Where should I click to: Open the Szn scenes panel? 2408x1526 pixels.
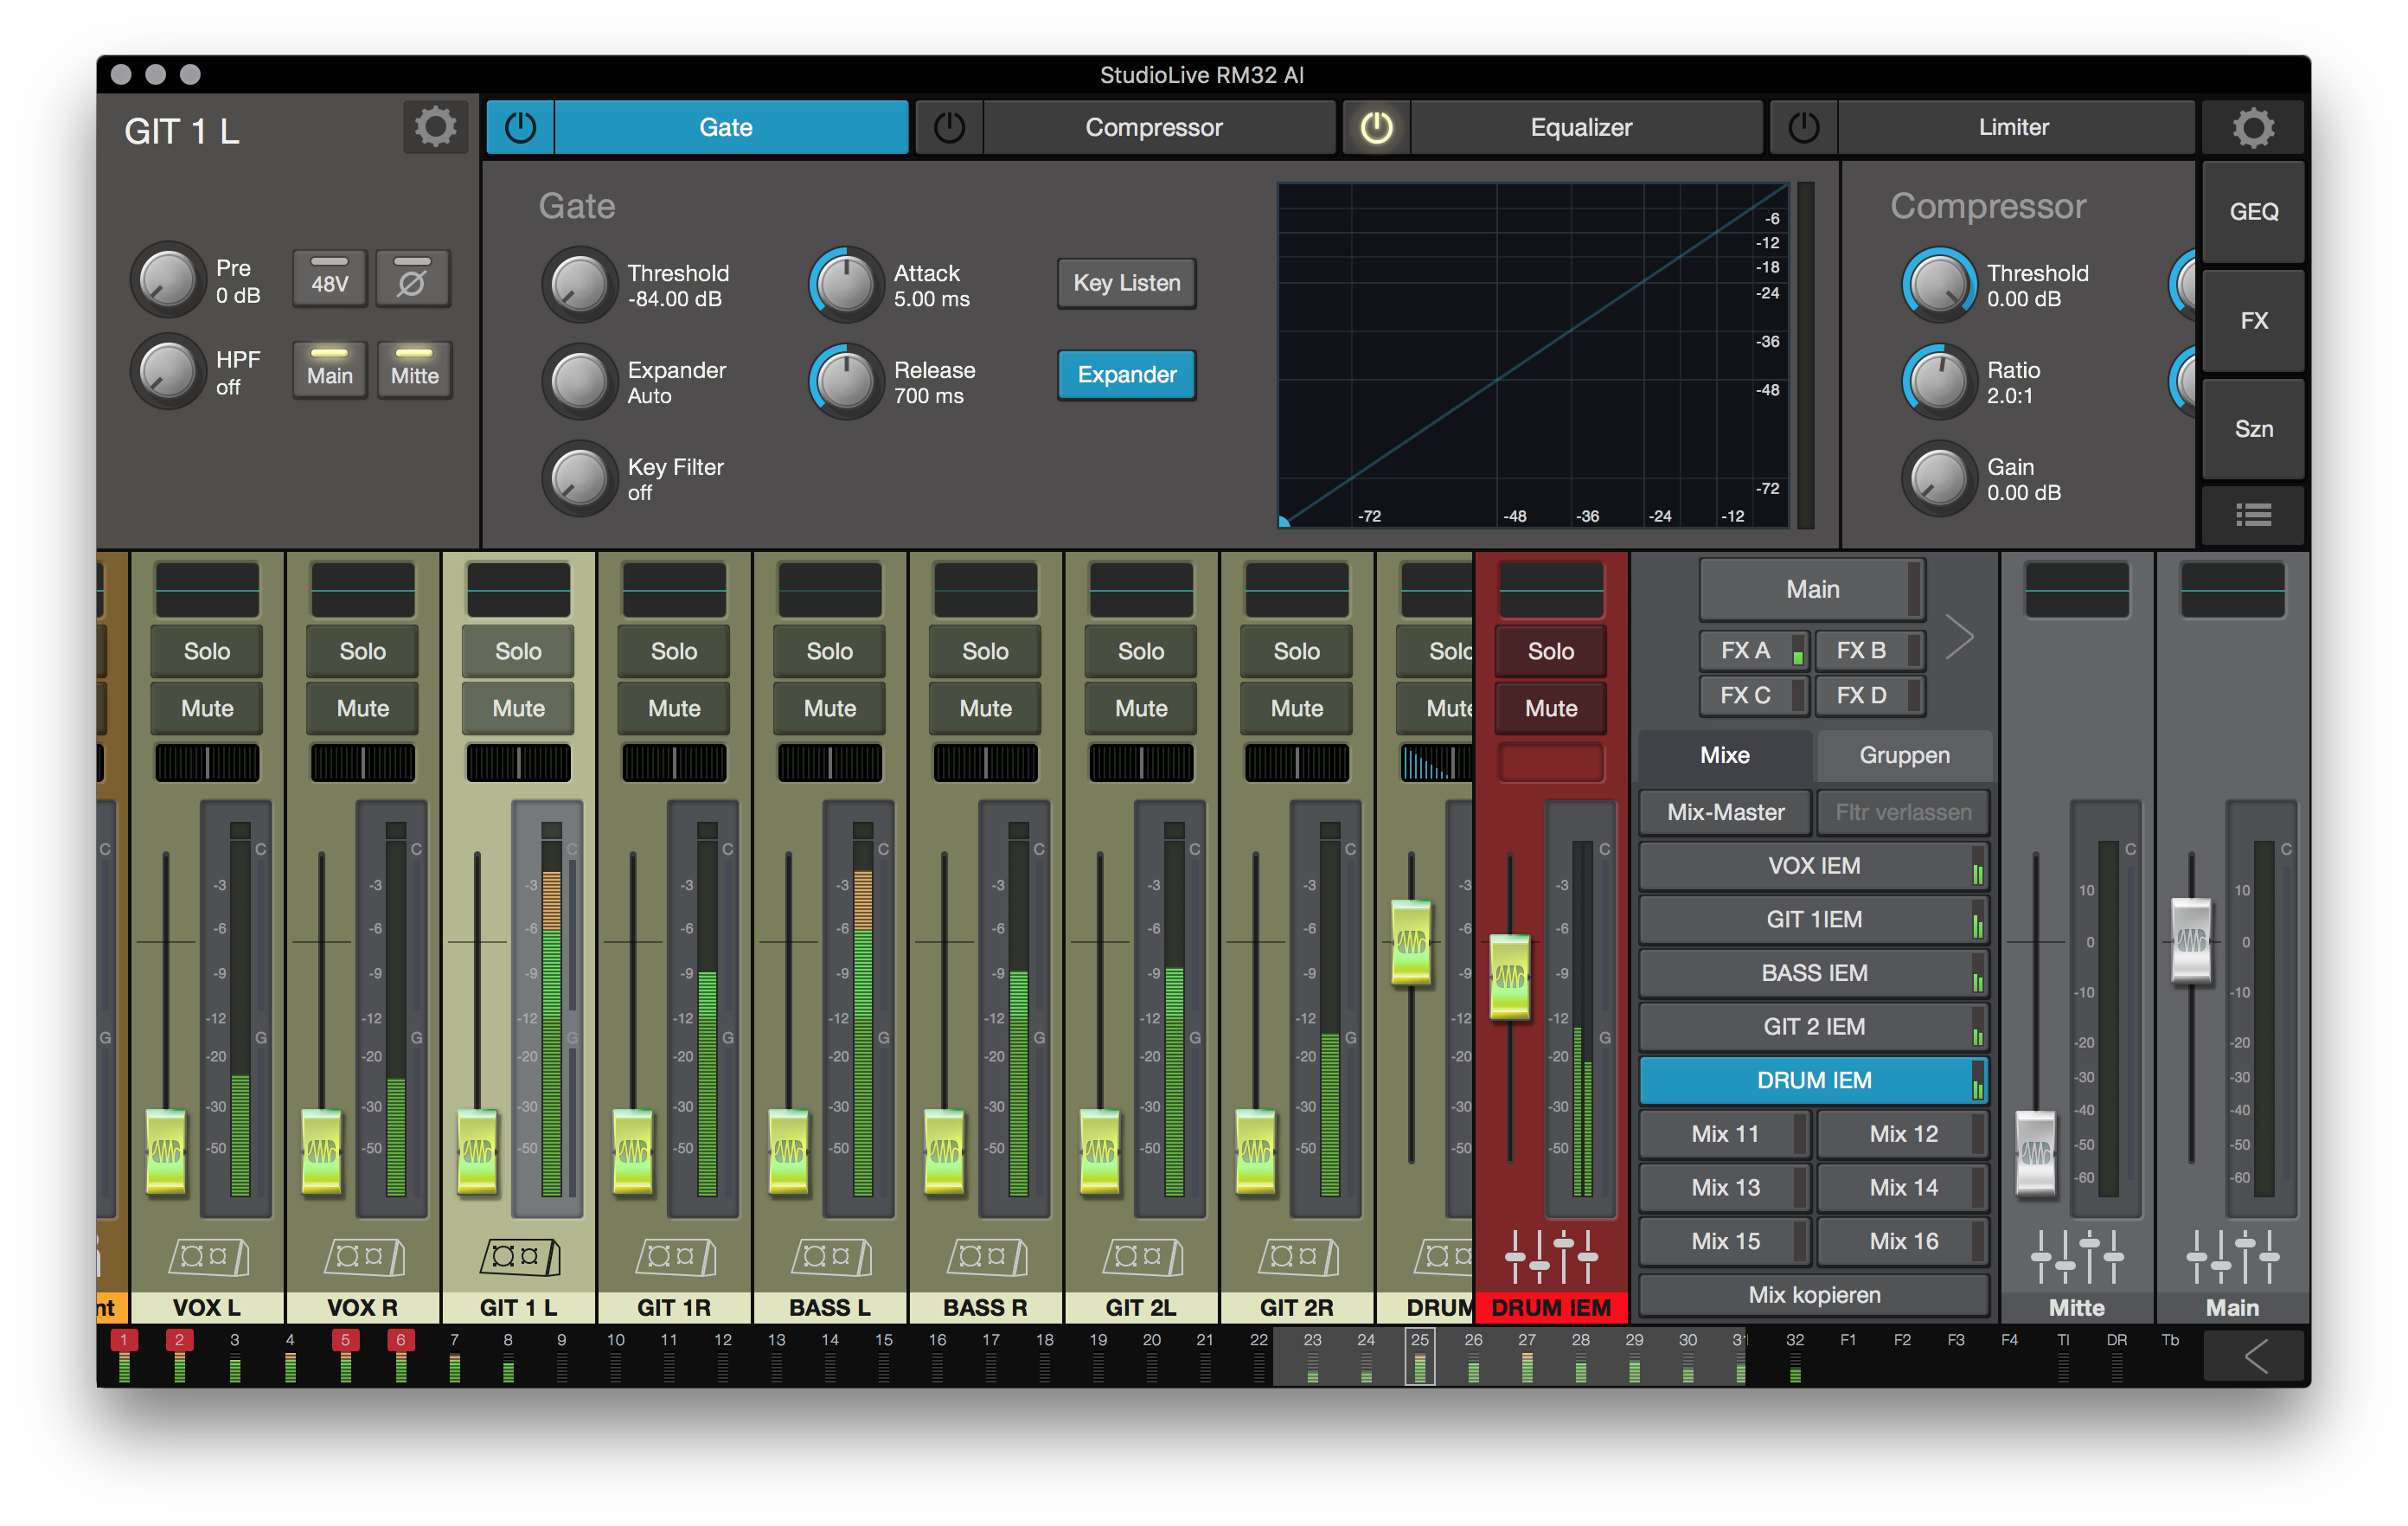coord(2253,429)
